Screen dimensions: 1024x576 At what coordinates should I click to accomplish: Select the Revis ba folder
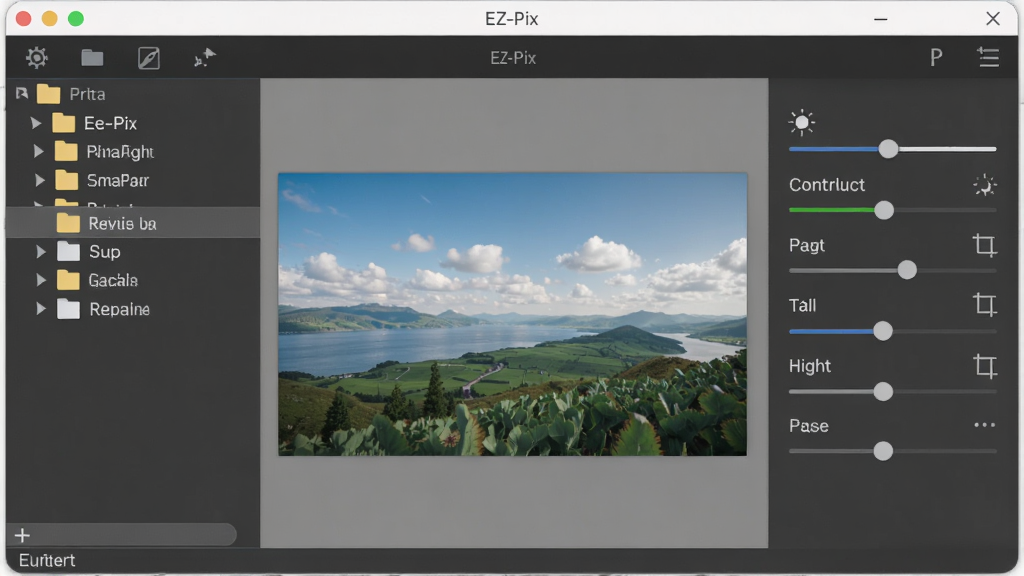point(133,223)
